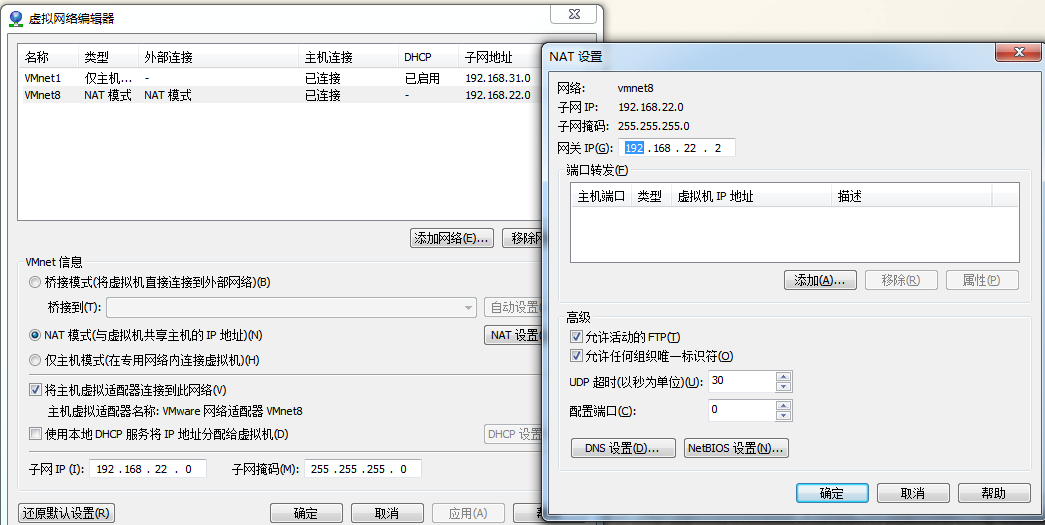This screenshot has height=525, width=1045.
Task: Click the 子网掩码(M) input field
Action: click(x=363, y=469)
